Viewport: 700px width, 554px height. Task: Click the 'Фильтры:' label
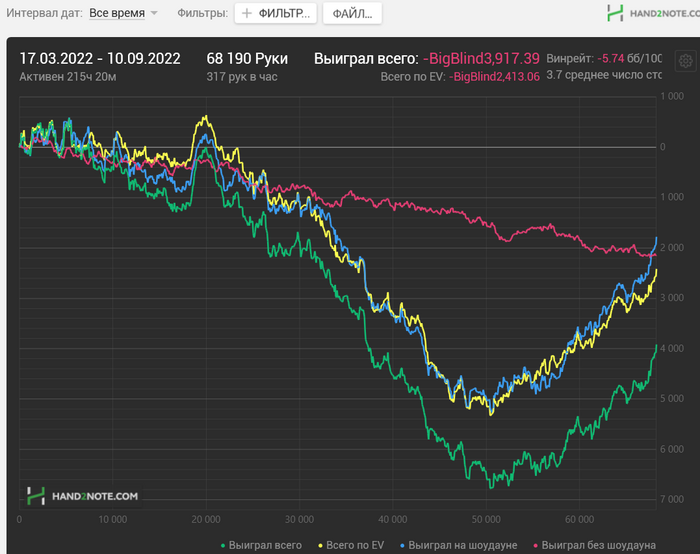click(x=203, y=13)
